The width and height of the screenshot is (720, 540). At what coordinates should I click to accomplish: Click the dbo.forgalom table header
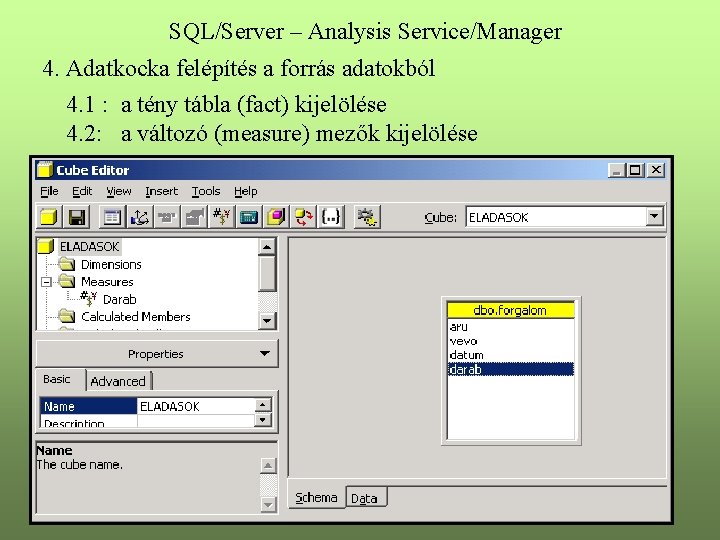click(511, 310)
